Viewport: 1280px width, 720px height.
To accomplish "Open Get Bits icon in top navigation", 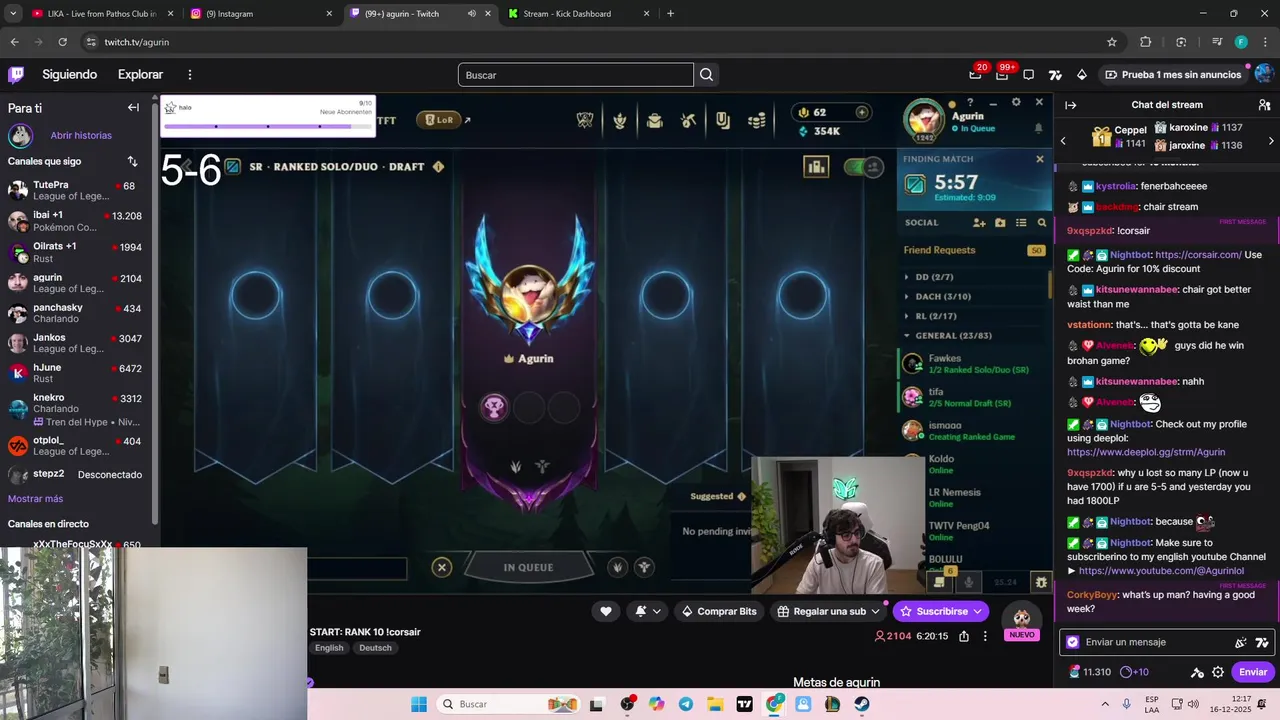I will [x=1081, y=74].
